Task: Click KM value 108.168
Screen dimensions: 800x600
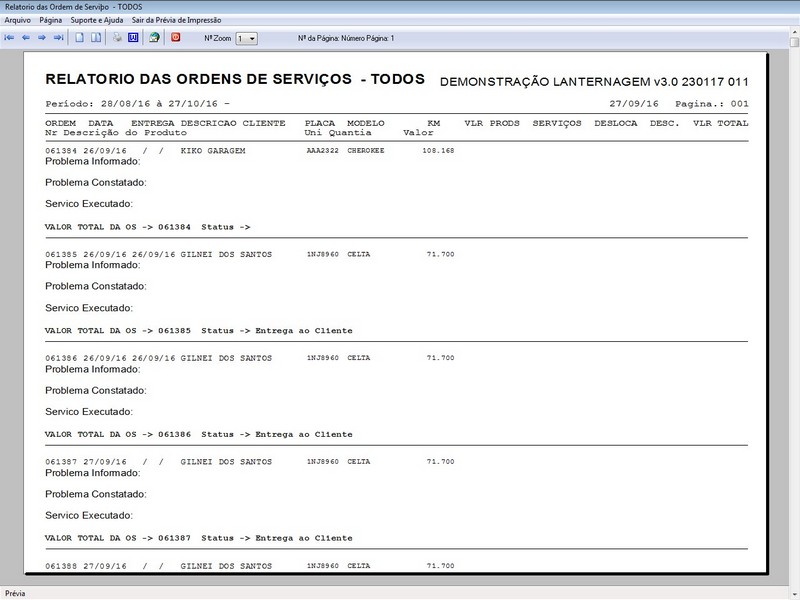Action: pos(438,151)
